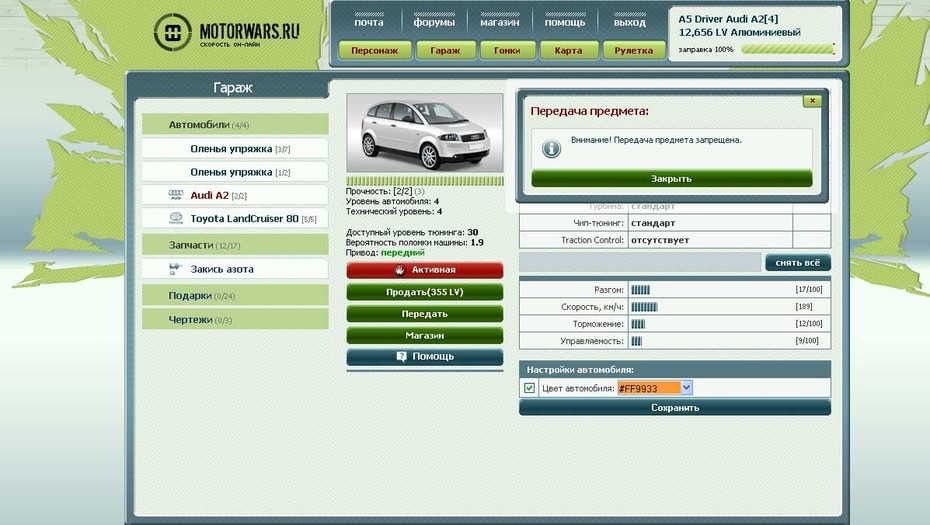Click the car durability striped bar
This screenshot has width=930, height=525.
tap(425, 181)
